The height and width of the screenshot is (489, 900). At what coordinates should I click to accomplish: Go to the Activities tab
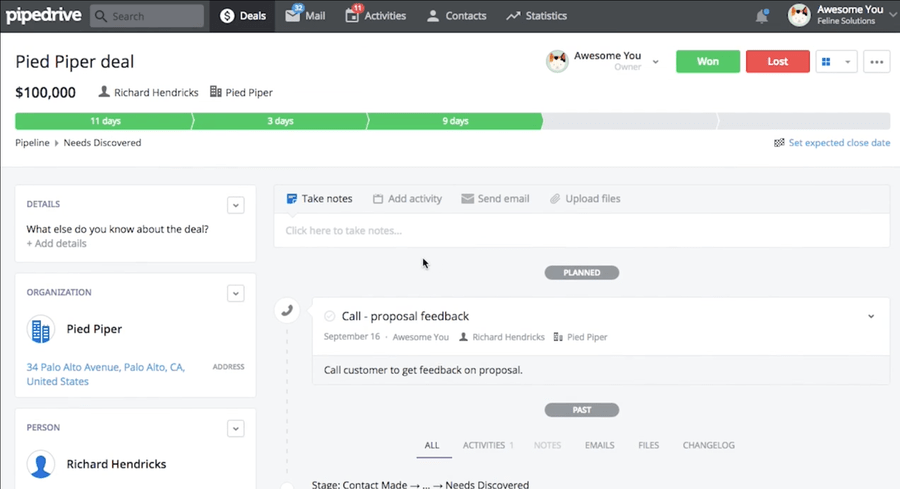pos(376,16)
